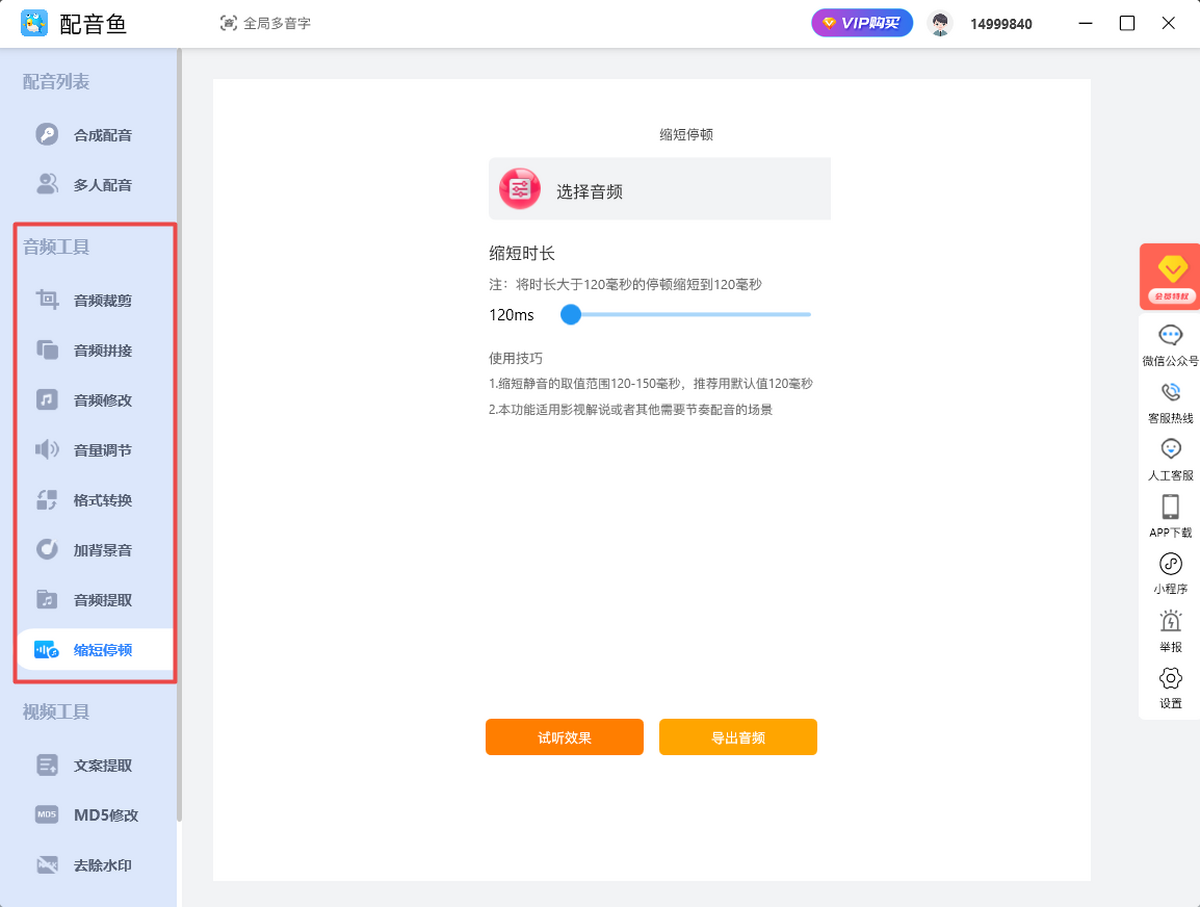1200x907 pixels.
Task: Click the 缩短时长 slider handle
Action: (571, 315)
